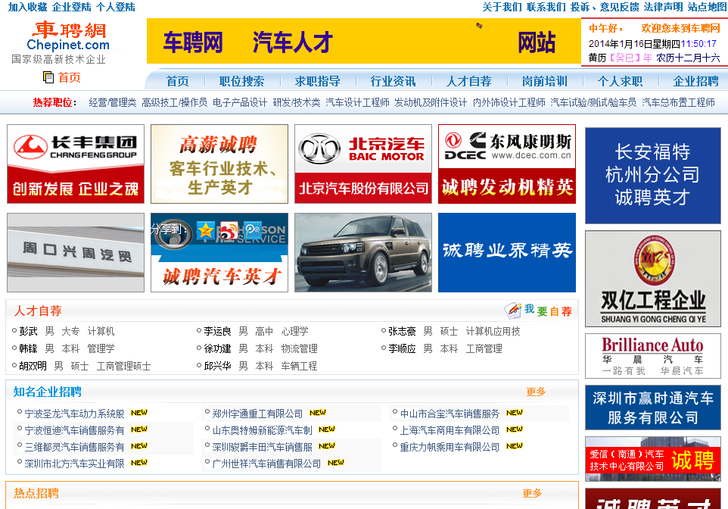Click 长安福特杭州分公司 sidebar ad
The height and width of the screenshot is (509, 728).
click(x=653, y=176)
